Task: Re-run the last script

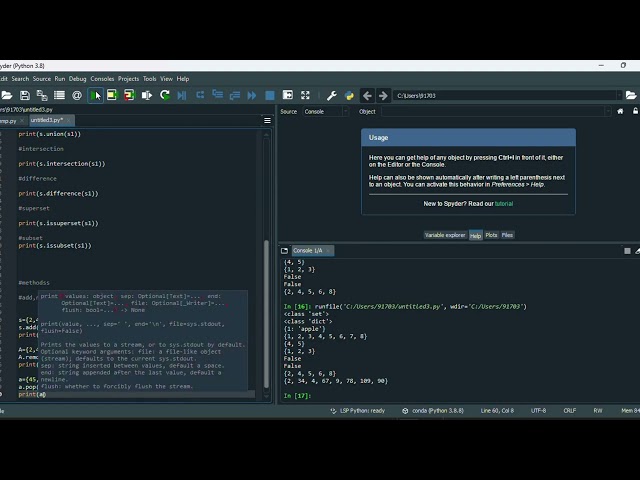Action: tap(165, 96)
